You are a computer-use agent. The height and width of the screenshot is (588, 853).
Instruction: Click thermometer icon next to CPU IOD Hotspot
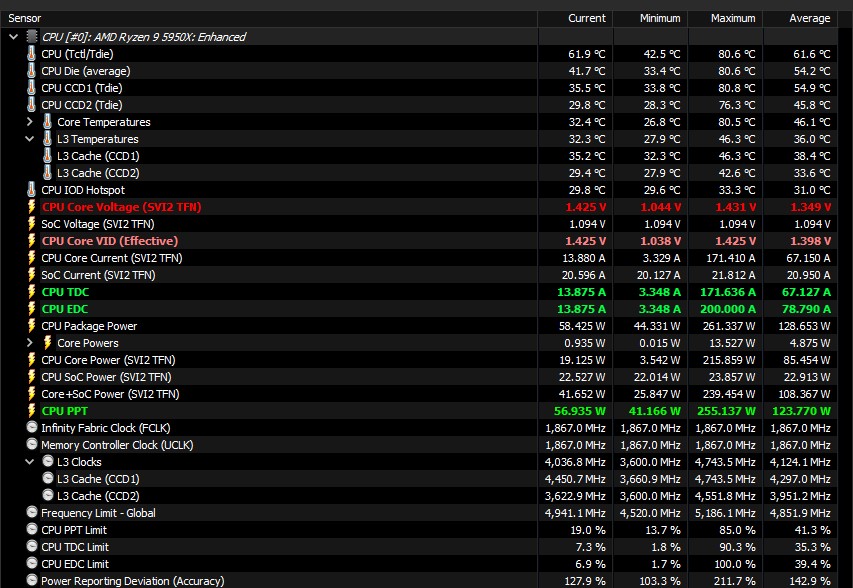tap(32, 190)
